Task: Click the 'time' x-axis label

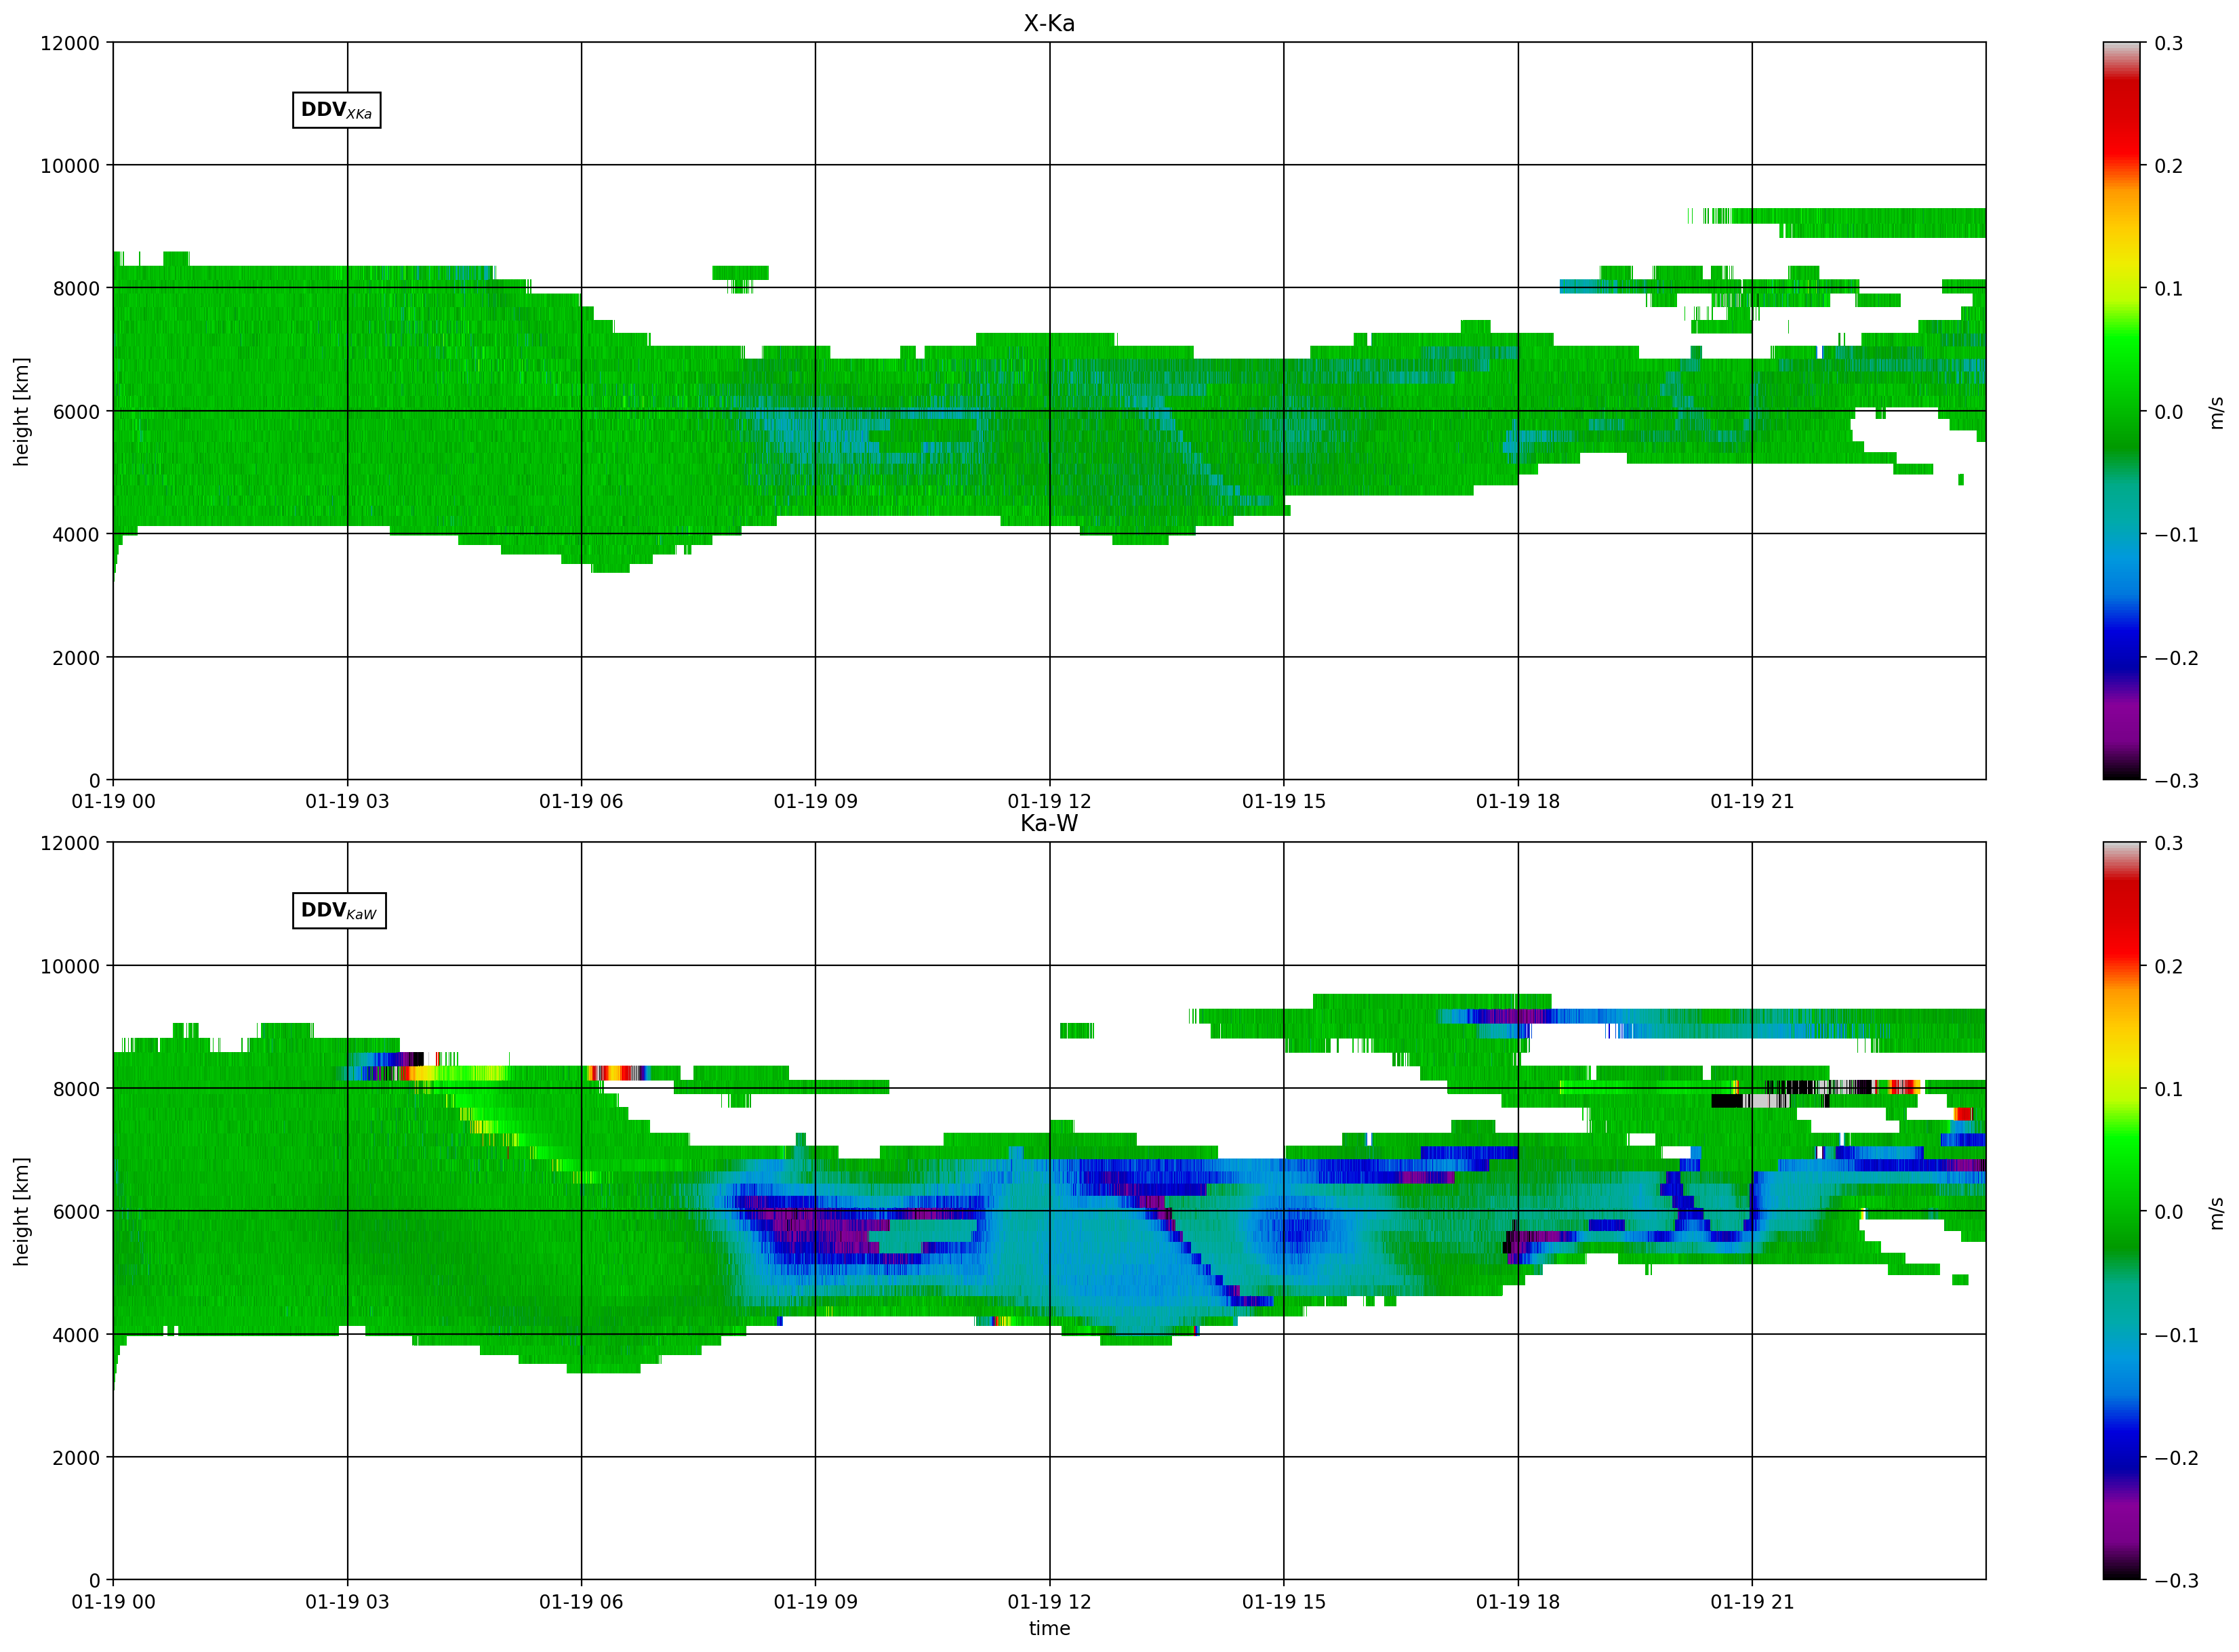Action: click(1049, 1628)
